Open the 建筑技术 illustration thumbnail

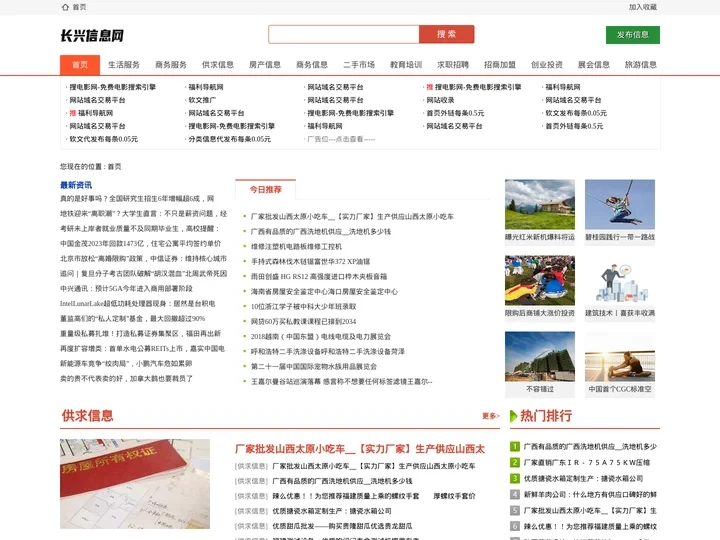[620, 283]
